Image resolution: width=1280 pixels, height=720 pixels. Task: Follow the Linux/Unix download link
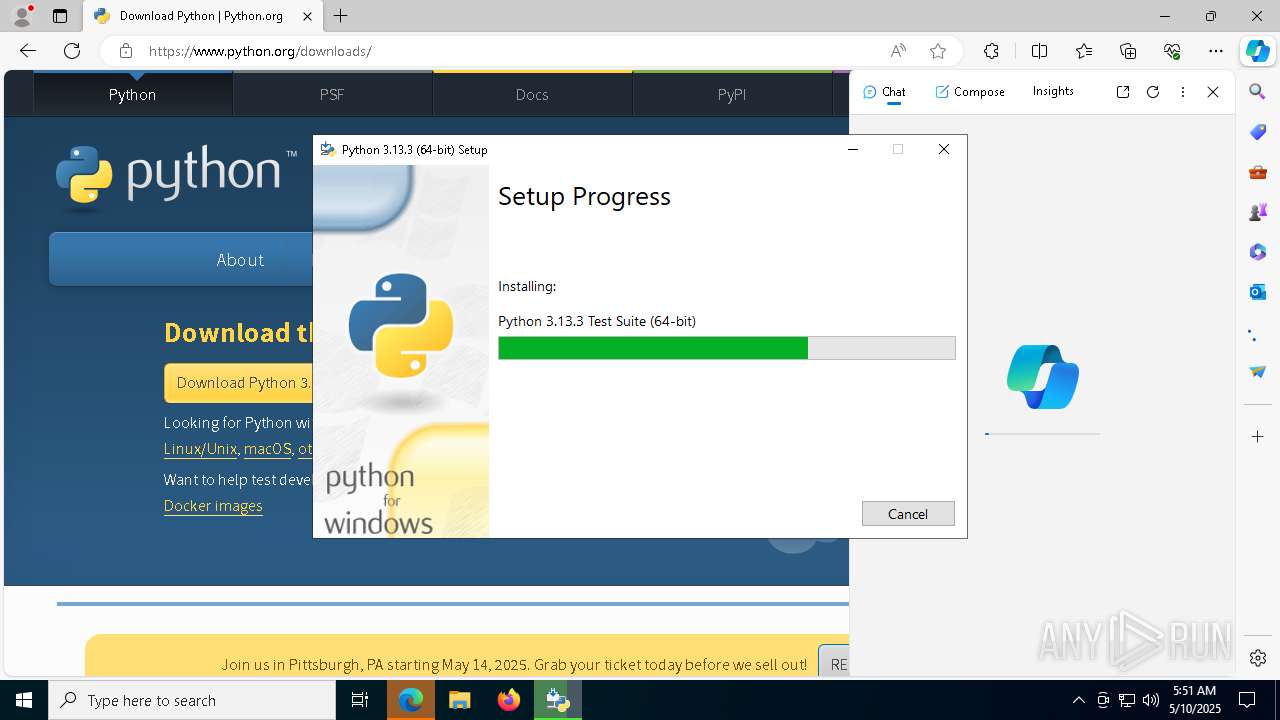point(200,449)
